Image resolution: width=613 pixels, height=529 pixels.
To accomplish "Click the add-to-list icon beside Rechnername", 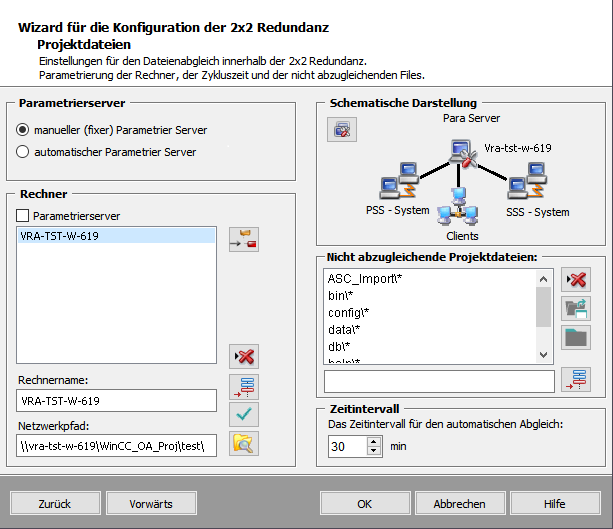I will click(243, 387).
